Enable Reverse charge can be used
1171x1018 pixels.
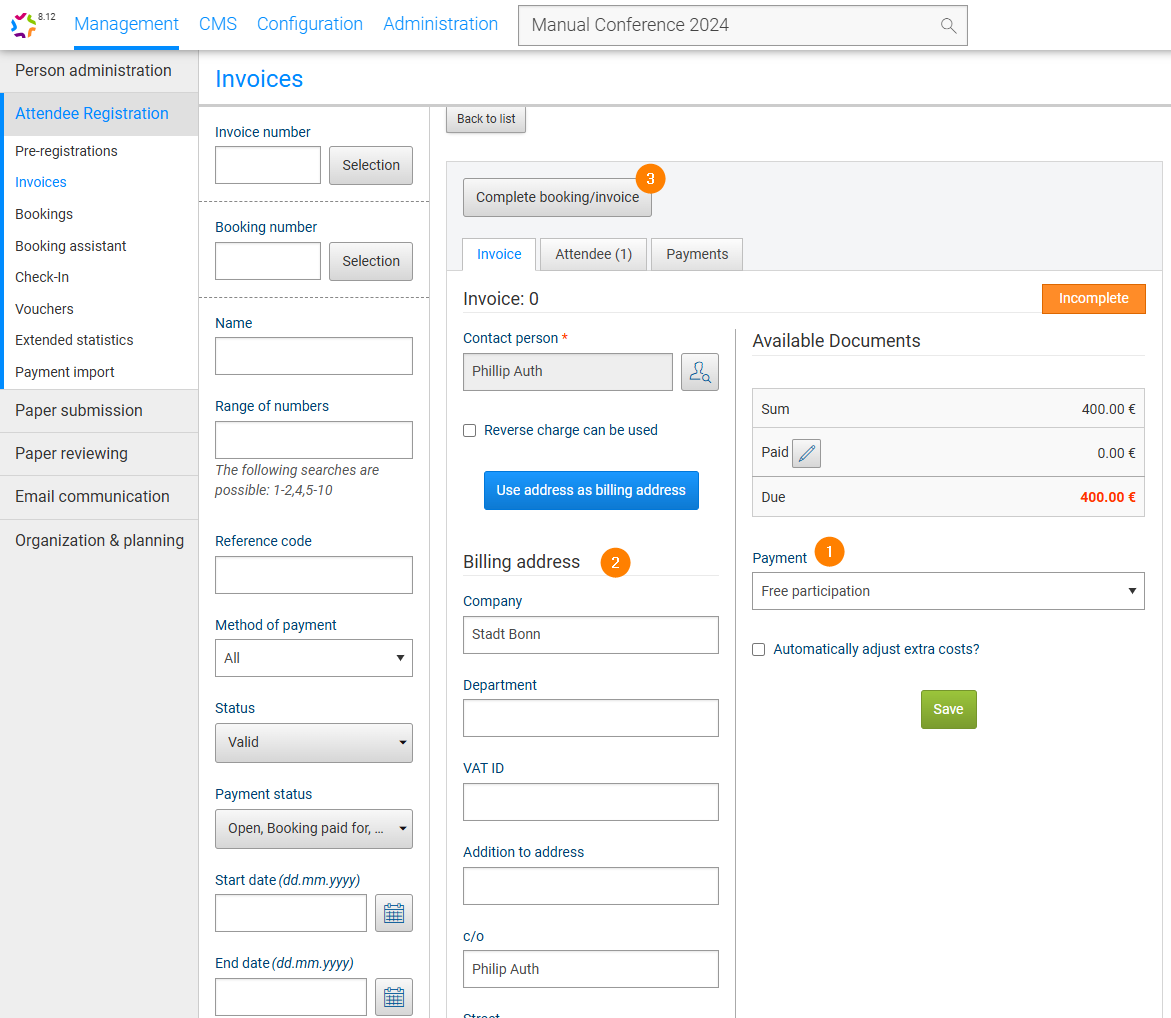[469, 431]
